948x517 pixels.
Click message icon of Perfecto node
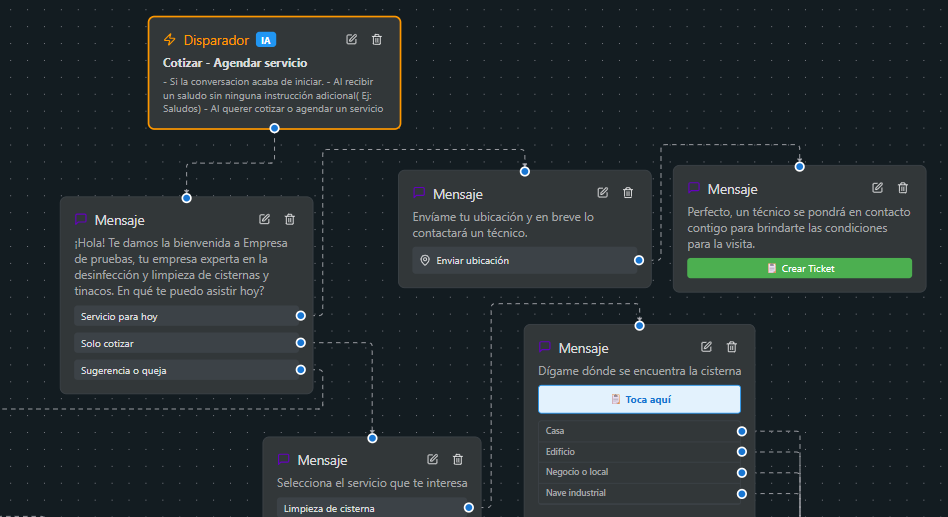tap(693, 188)
